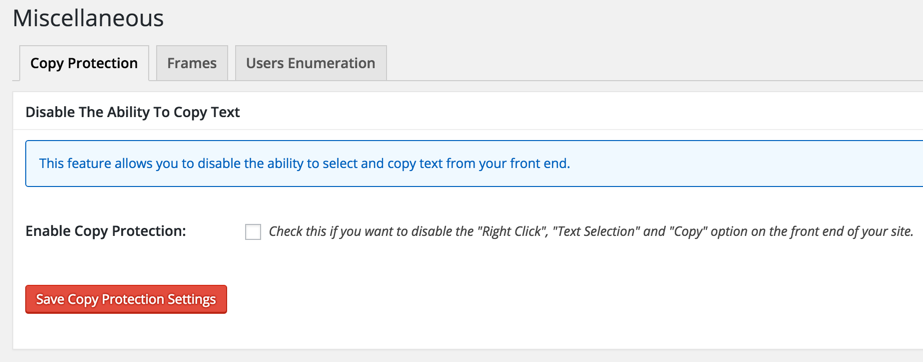Click the "Right Click" phrase in description
Image resolution: width=923 pixels, height=362 pixels.
click(x=512, y=231)
